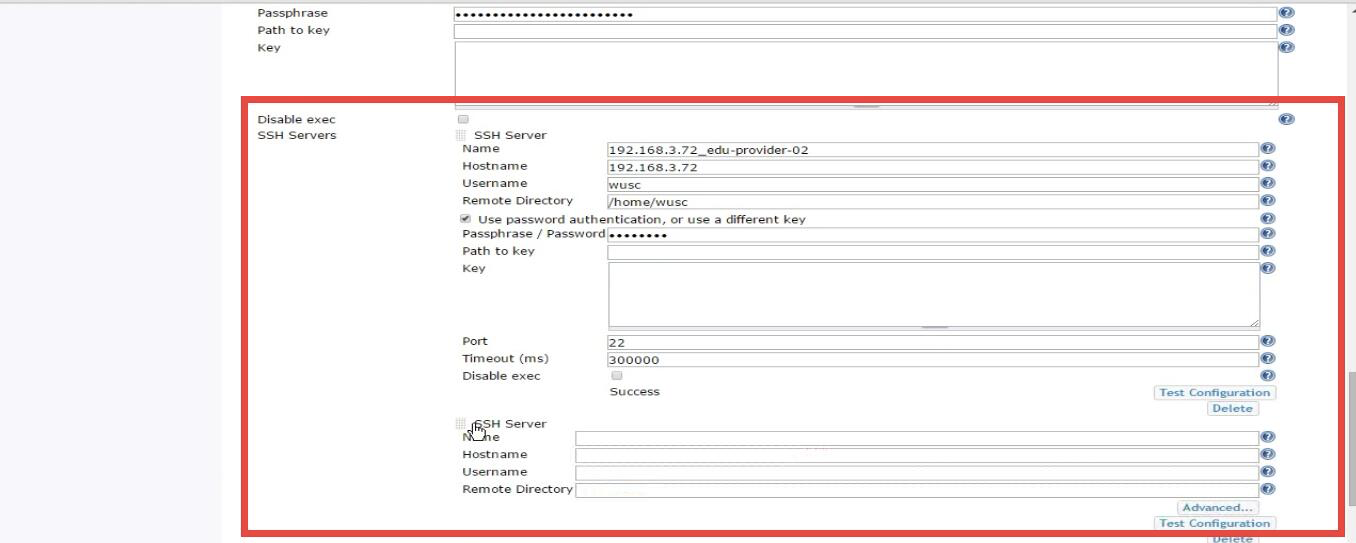This screenshot has width=1356, height=543.
Task: Open help for server Disable exec checkbox
Action: coord(1268,376)
